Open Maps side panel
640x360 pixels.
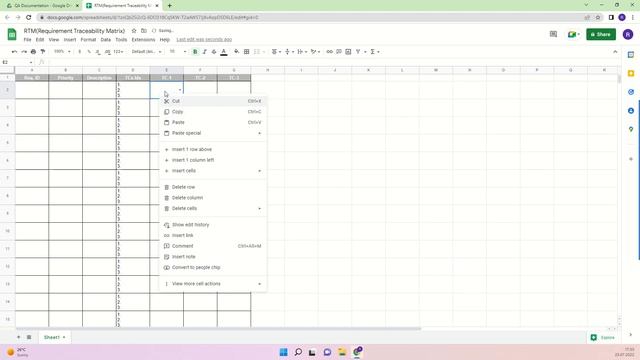click(x=631, y=129)
